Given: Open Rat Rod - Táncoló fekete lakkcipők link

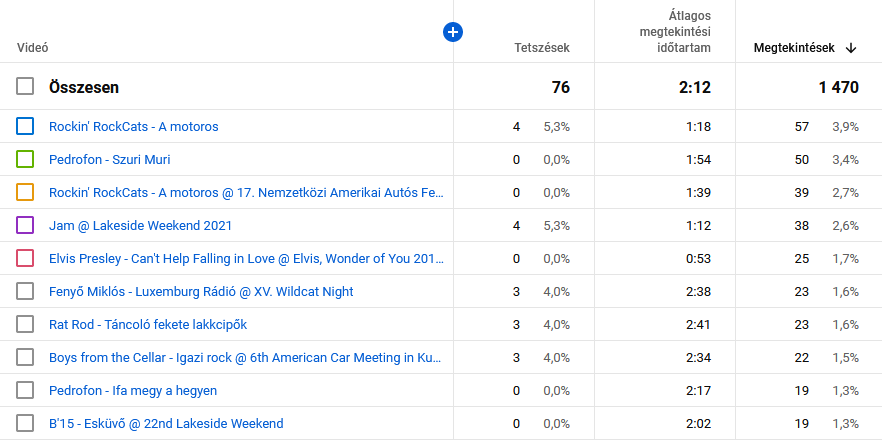Looking at the screenshot, I should [x=147, y=324].
